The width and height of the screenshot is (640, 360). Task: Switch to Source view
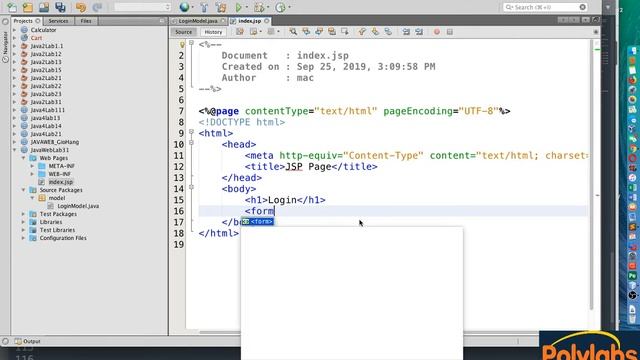click(x=183, y=32)
